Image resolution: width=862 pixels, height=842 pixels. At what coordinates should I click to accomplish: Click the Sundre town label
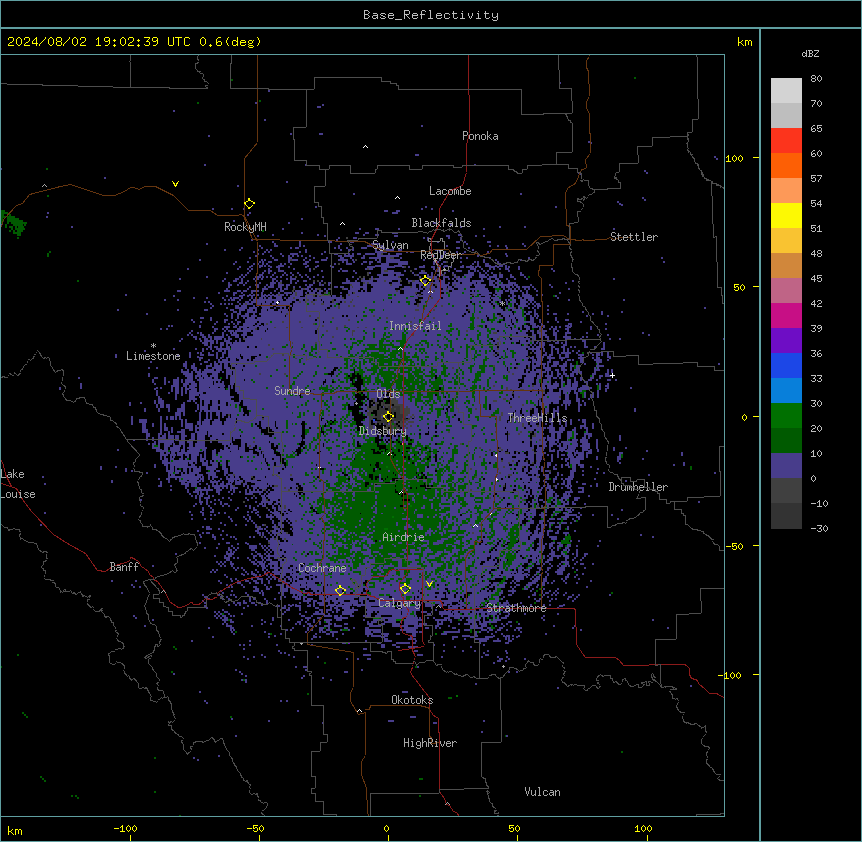tap(292, 391)
